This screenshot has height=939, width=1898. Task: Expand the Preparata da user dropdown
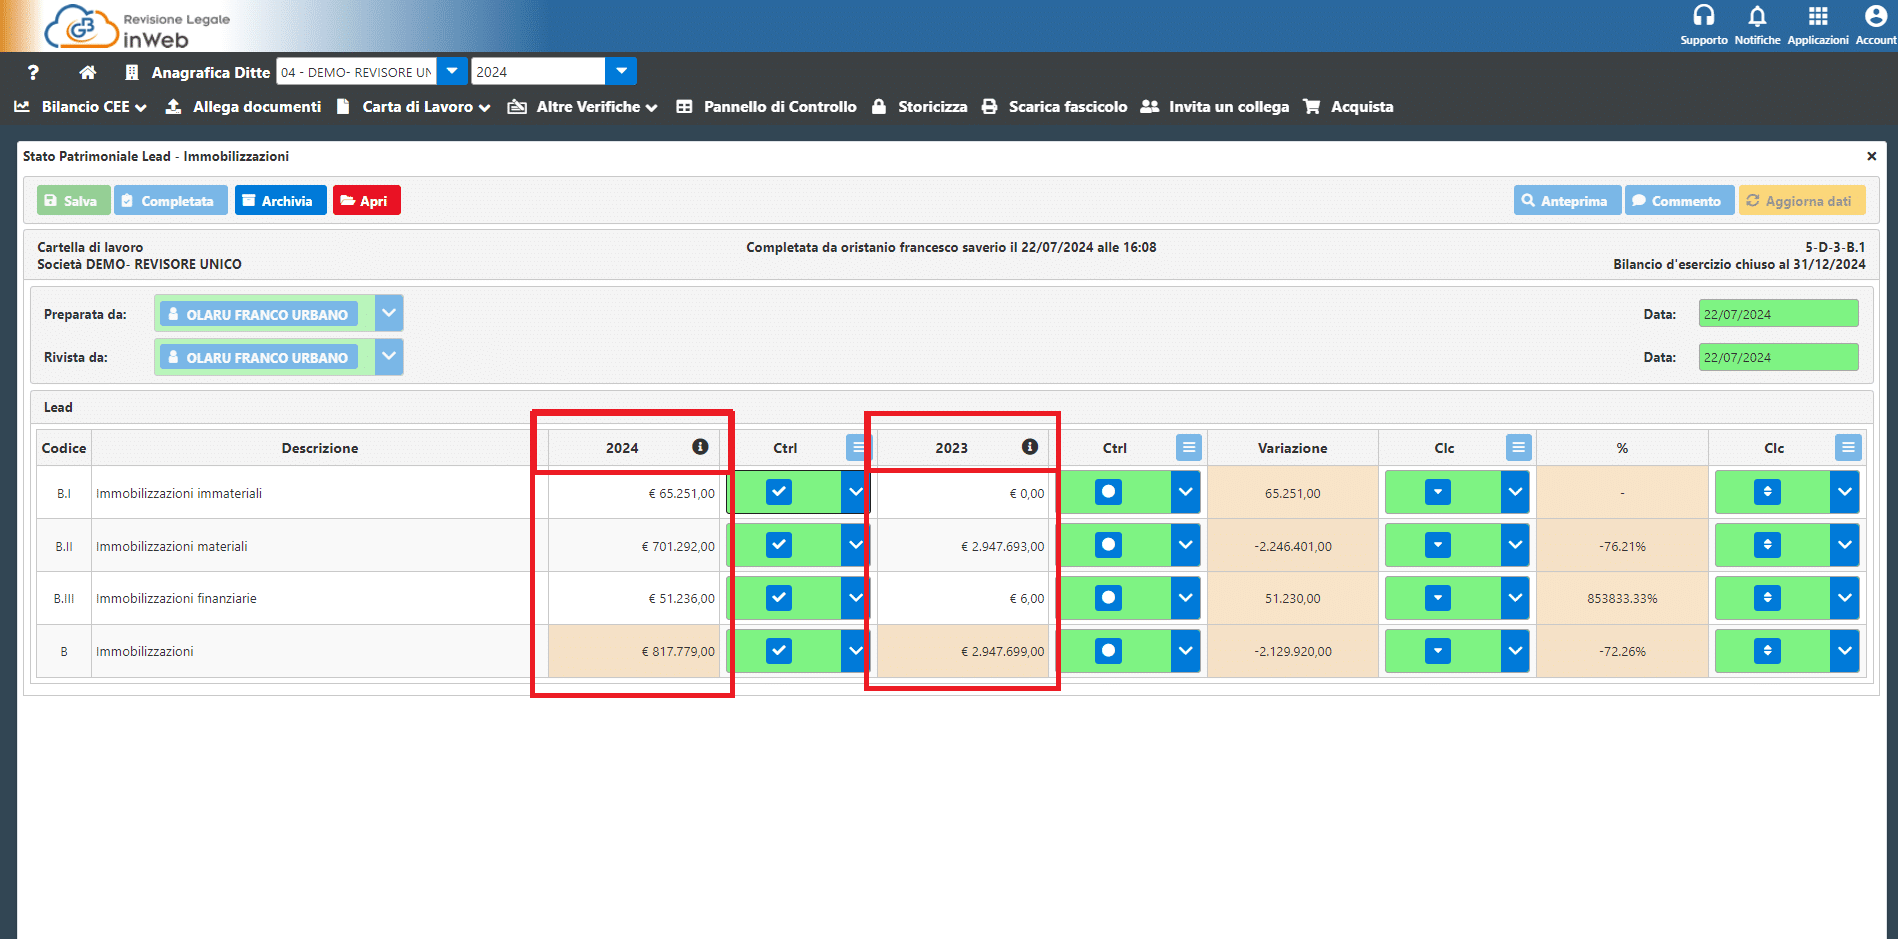[389, 314]
